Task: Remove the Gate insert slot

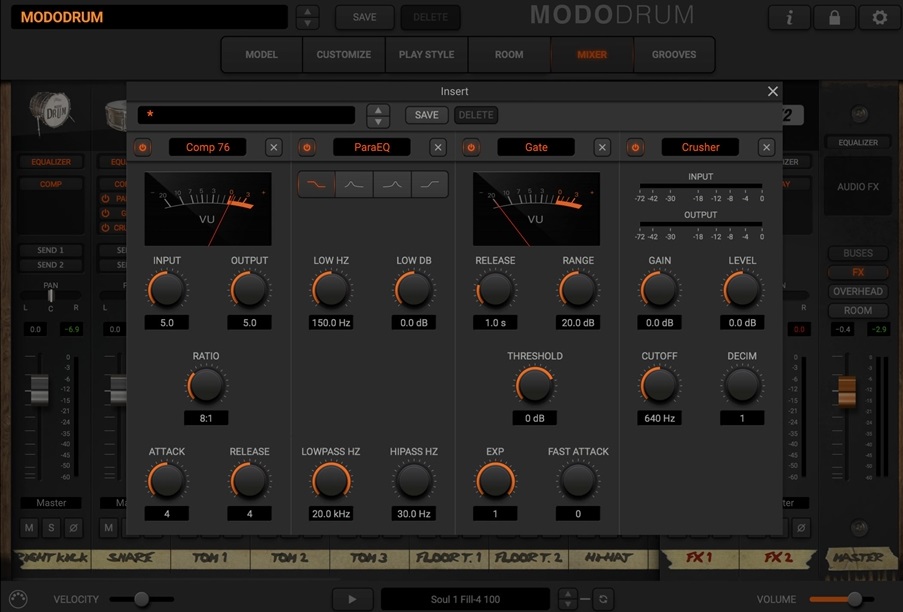Action: point(602,147)
